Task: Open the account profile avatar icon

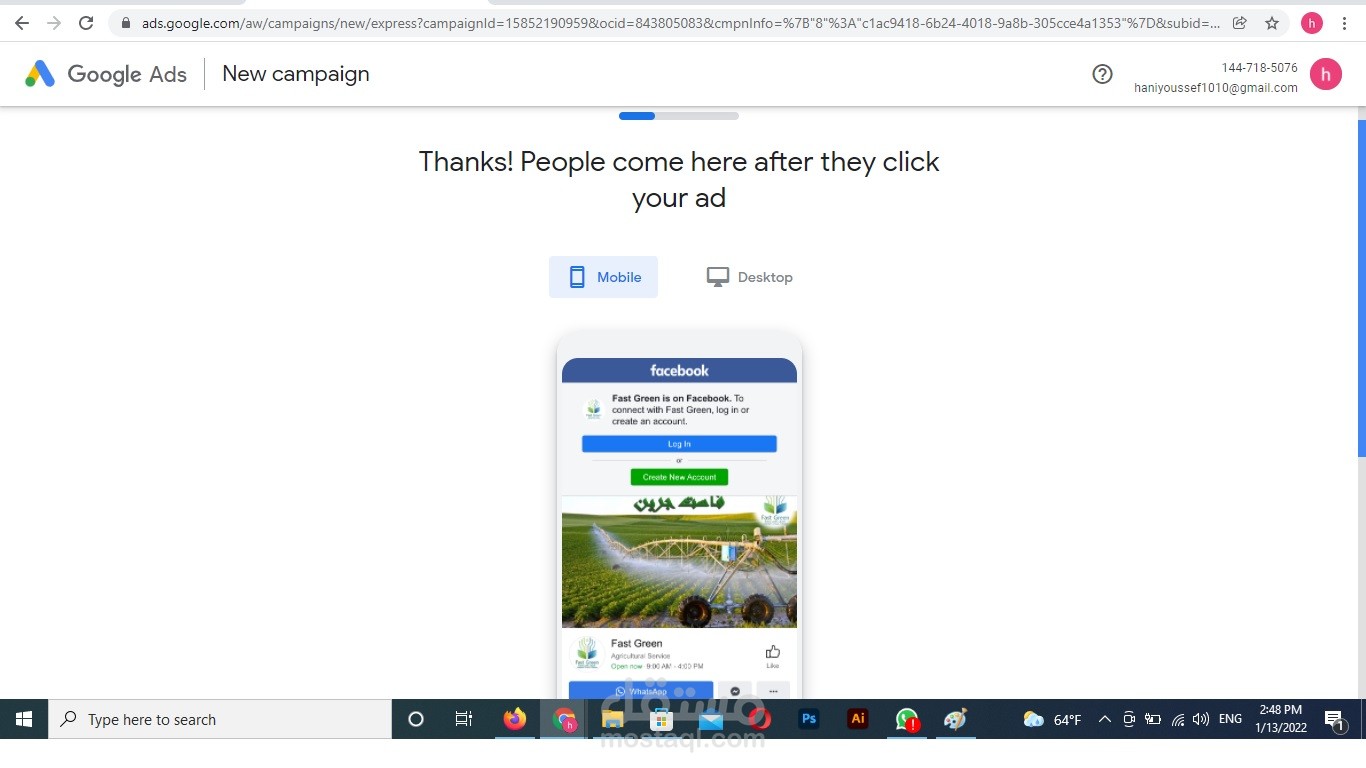Action: [x=1326, y=73]
